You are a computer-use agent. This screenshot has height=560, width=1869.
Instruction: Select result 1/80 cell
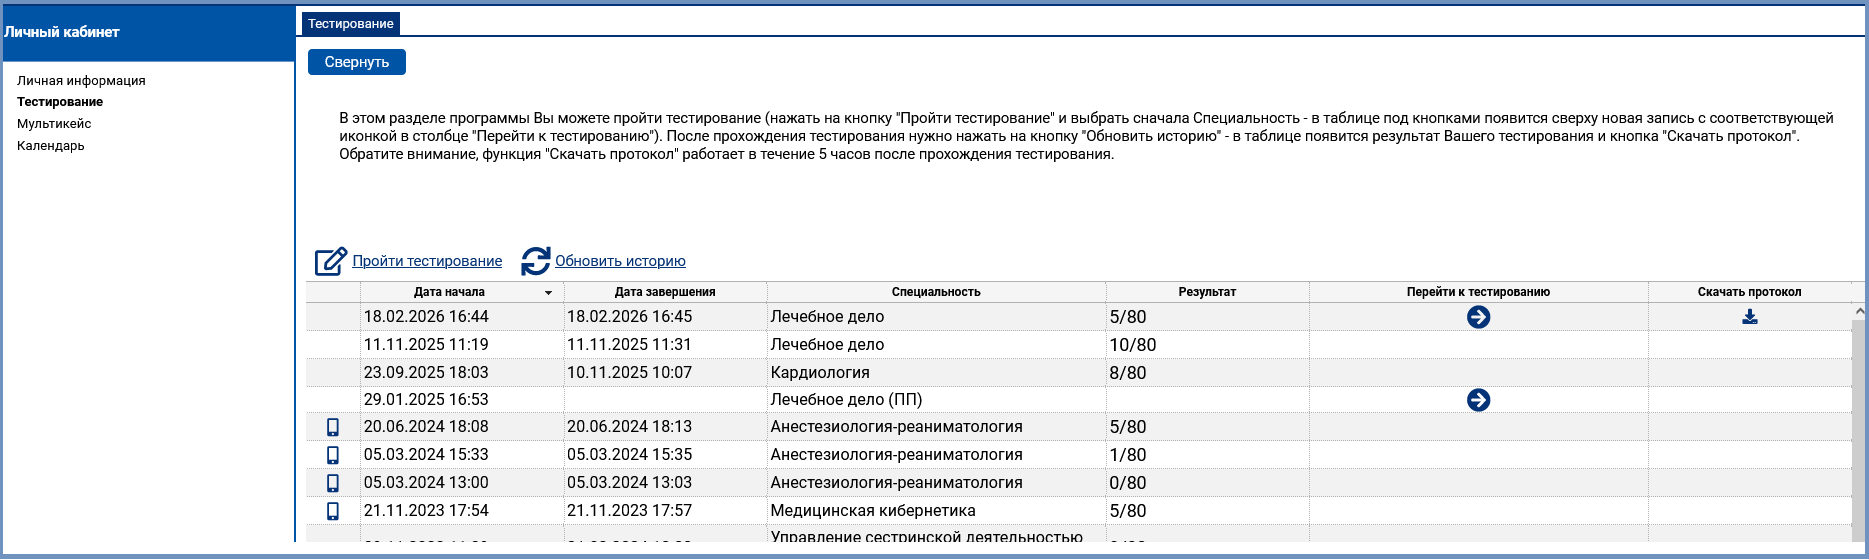click(x=1207, y=455)
